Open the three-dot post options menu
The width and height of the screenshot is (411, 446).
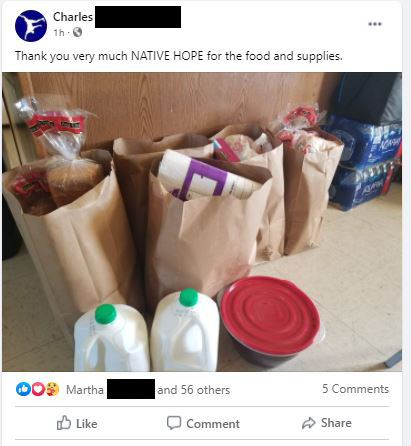(x=375, y=24)
